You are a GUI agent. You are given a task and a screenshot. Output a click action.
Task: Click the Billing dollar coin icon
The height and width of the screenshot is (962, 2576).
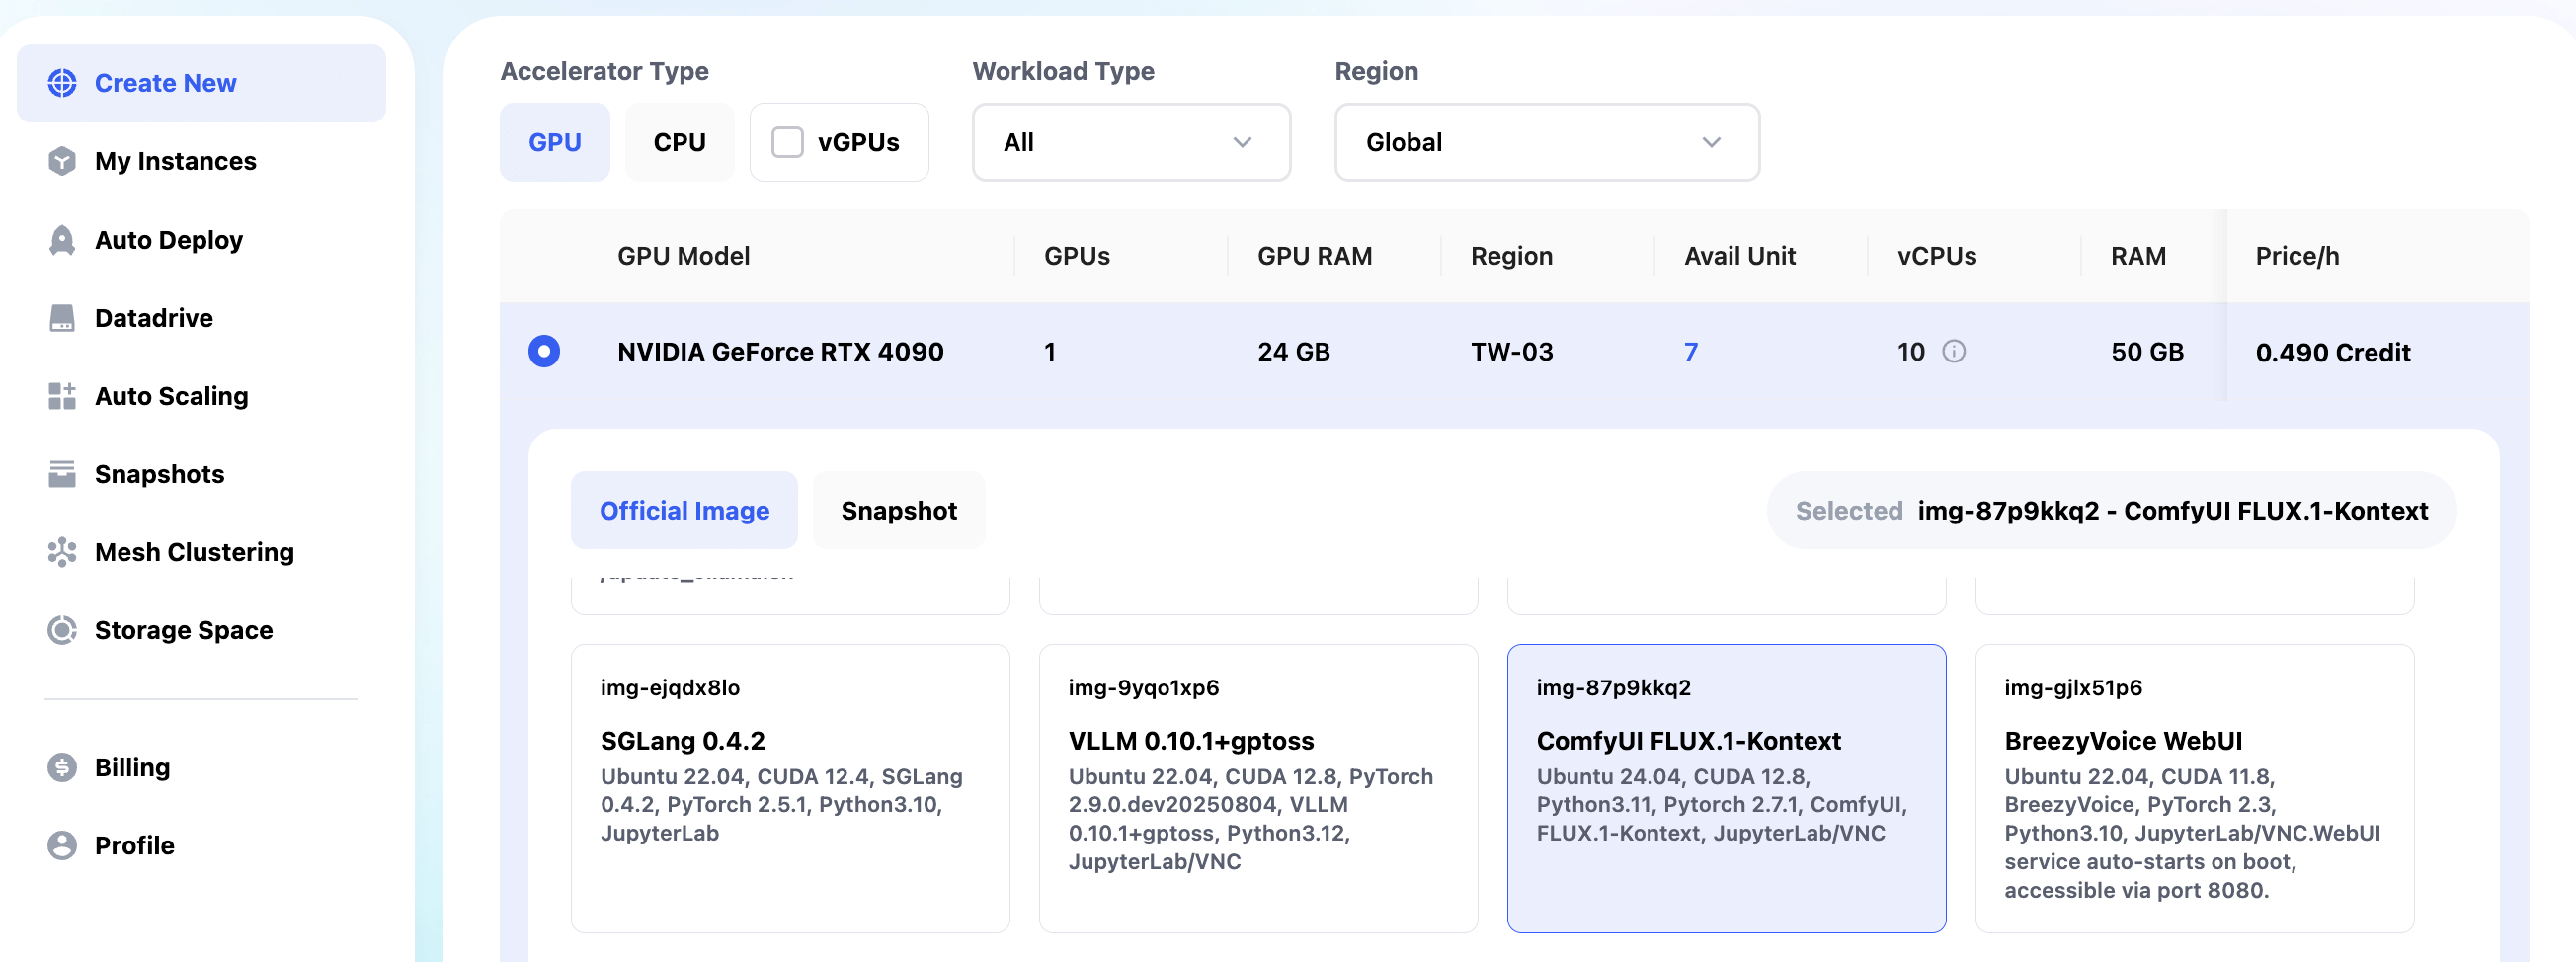[62, 767]
